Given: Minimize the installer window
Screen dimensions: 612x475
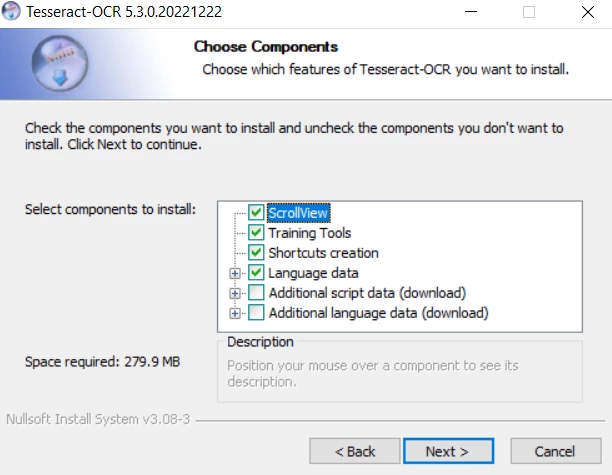Looking at the screenshot, I should pos(471,12).
